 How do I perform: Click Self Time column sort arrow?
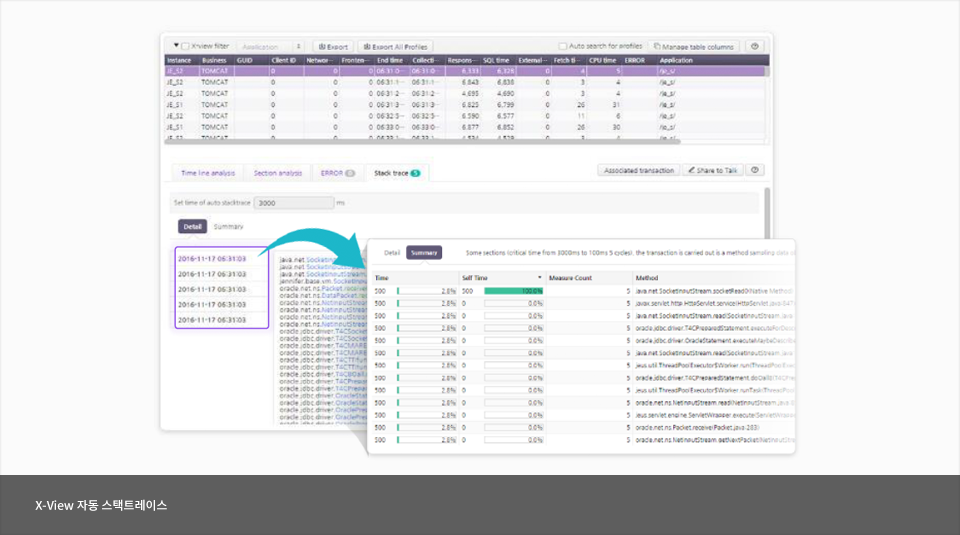[540, 277]
